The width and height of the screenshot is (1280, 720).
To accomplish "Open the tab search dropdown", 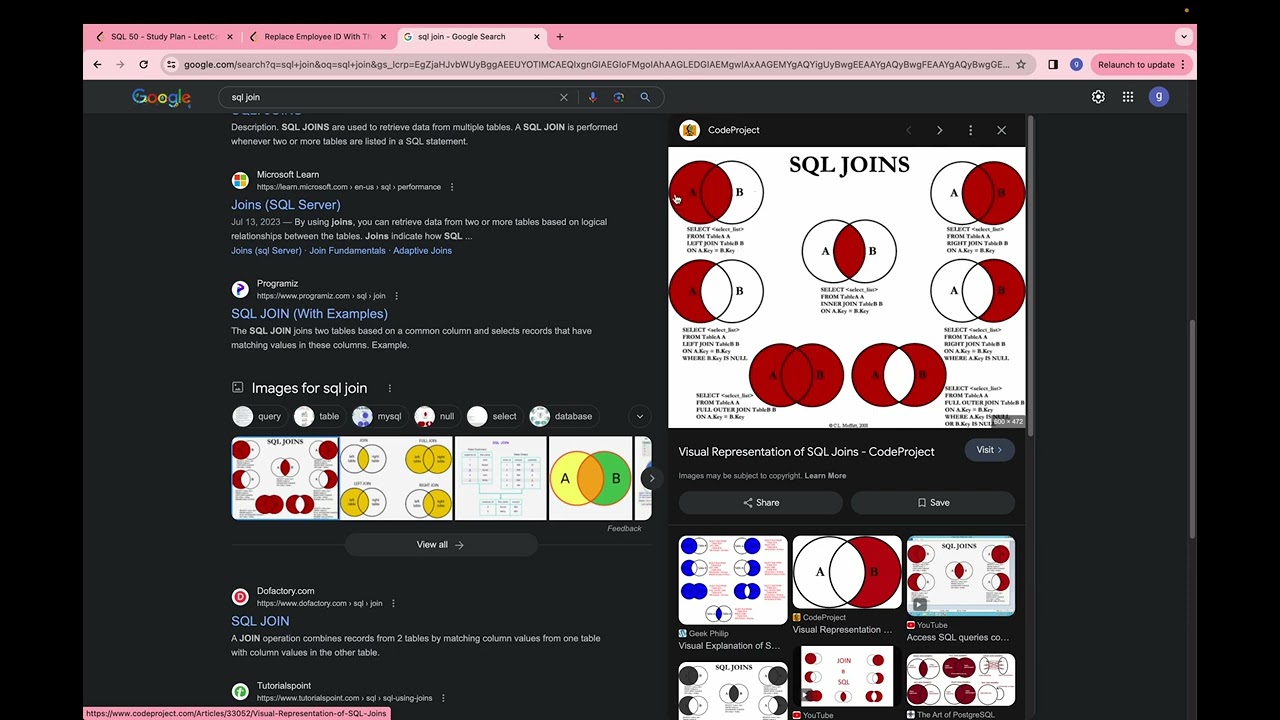I will tap(1184, 37).
